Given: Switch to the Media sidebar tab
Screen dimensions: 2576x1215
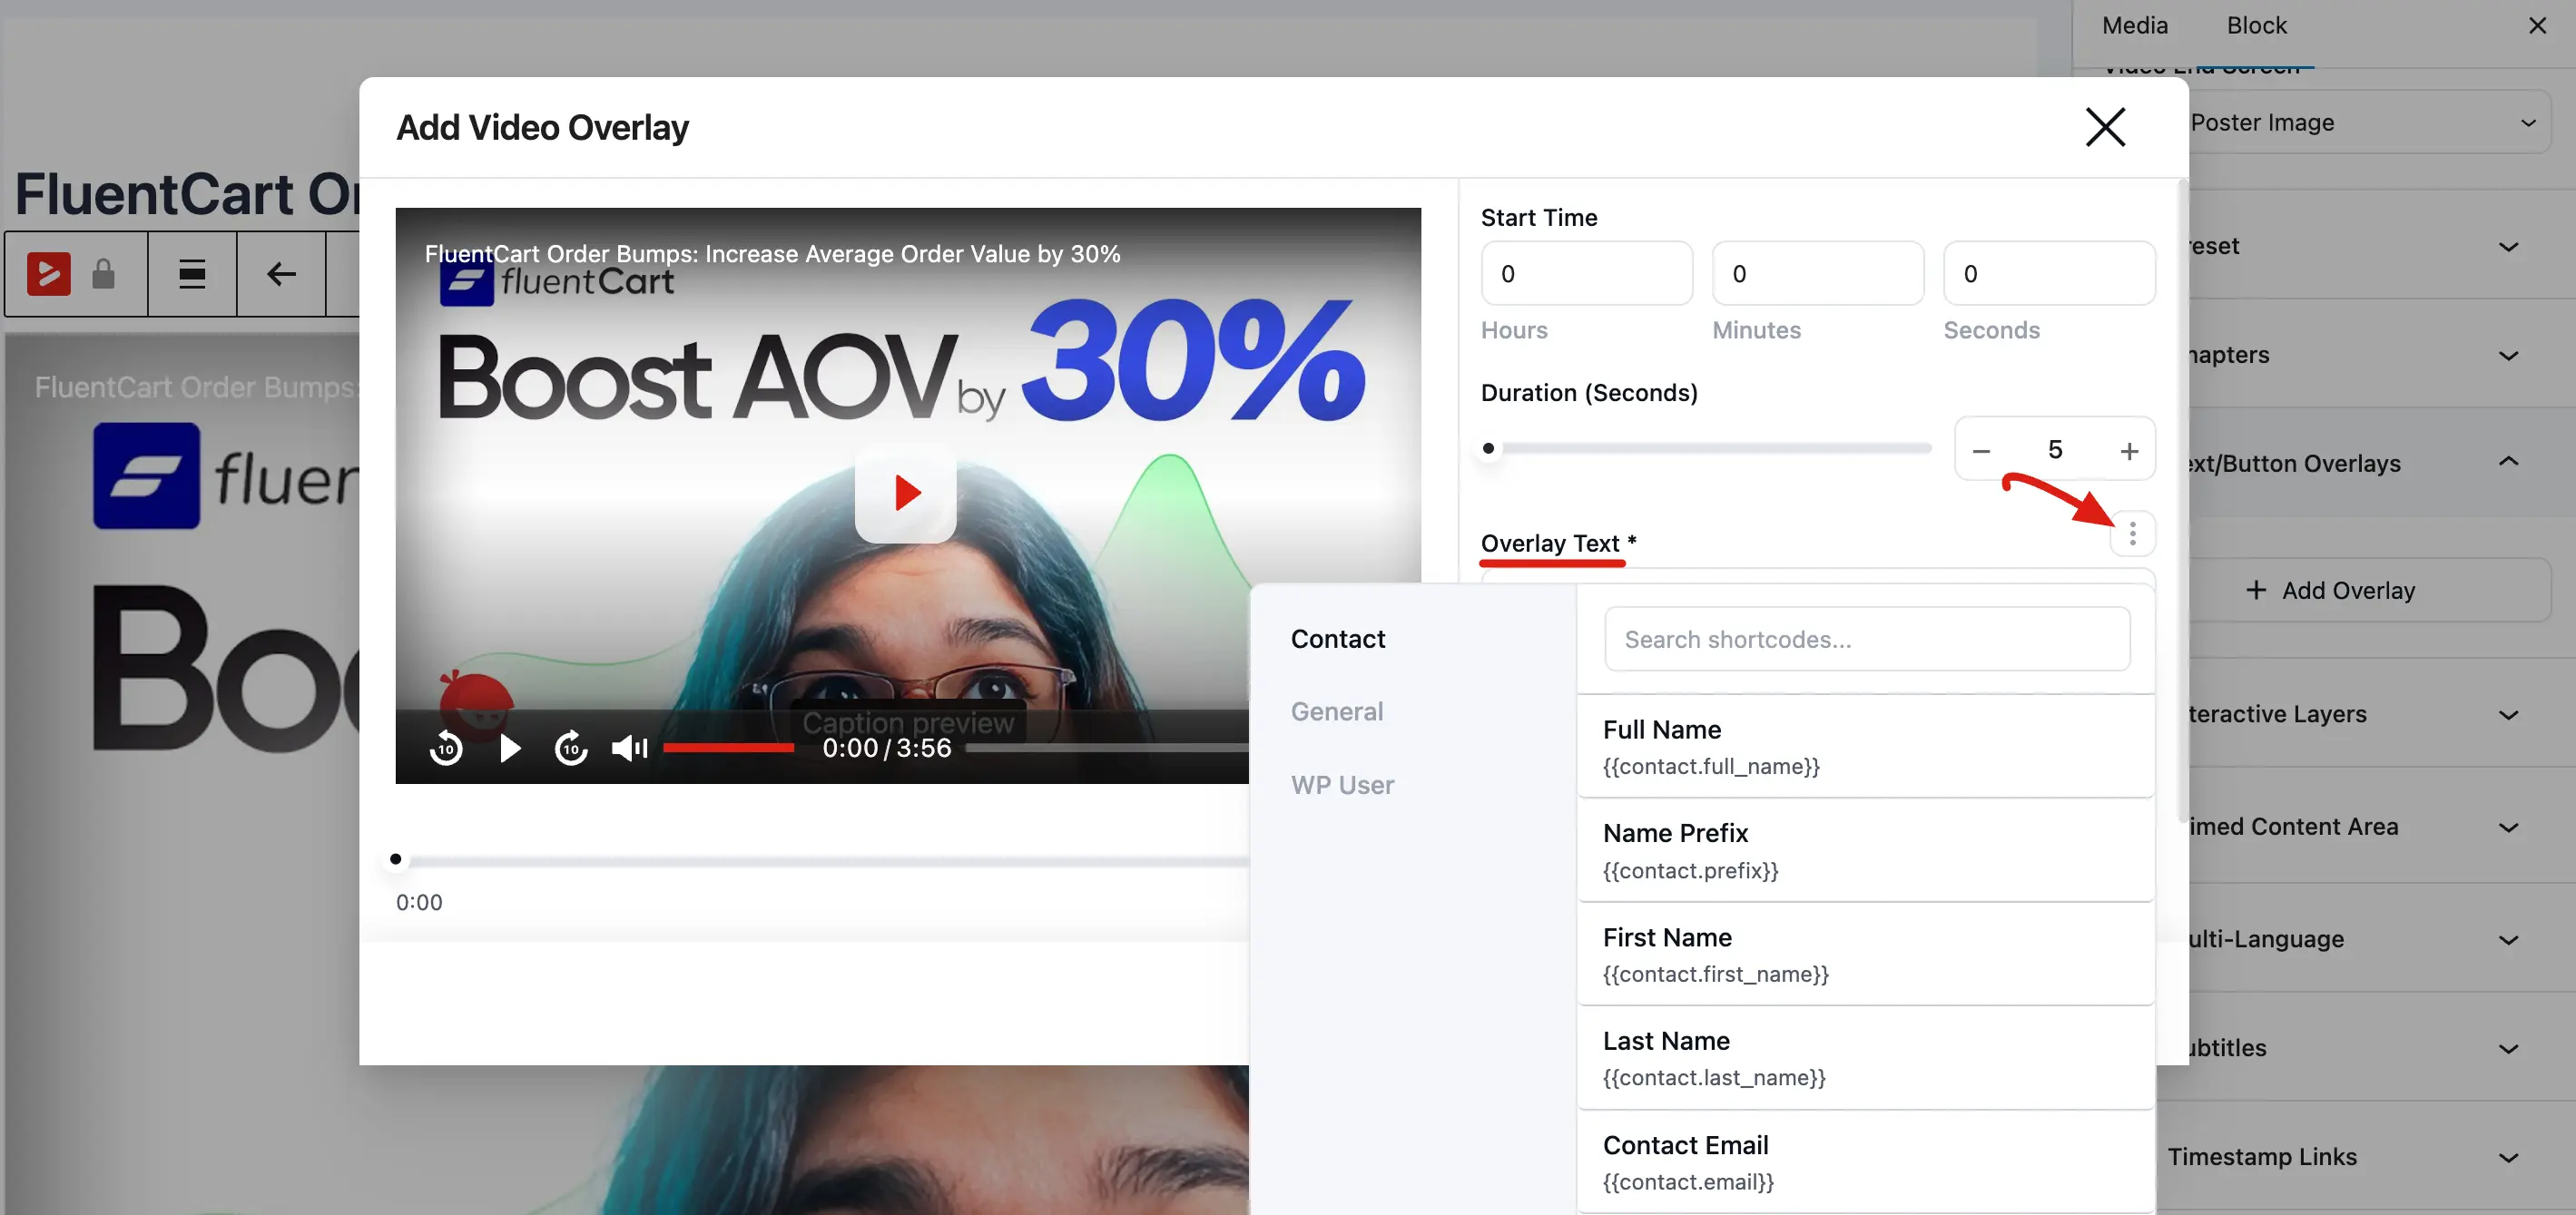Looking at the screenshot, I should coord(2135,26).
